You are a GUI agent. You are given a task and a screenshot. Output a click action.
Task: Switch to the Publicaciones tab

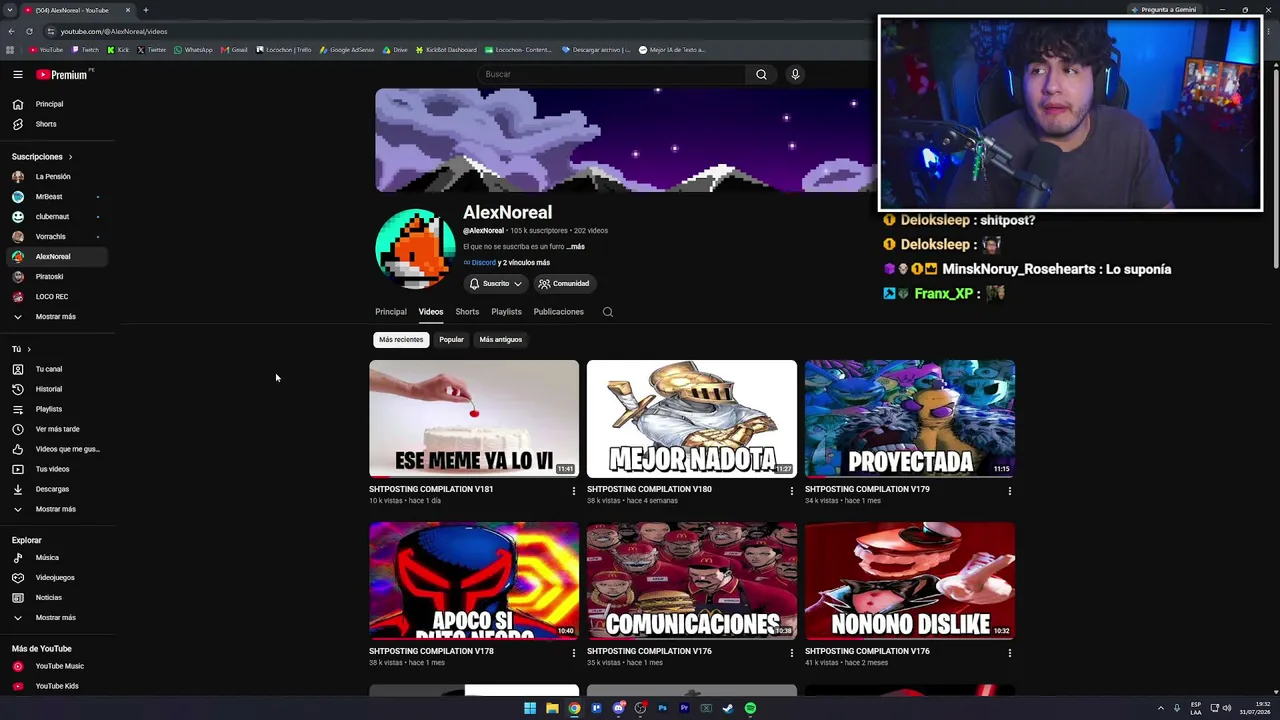558,312
